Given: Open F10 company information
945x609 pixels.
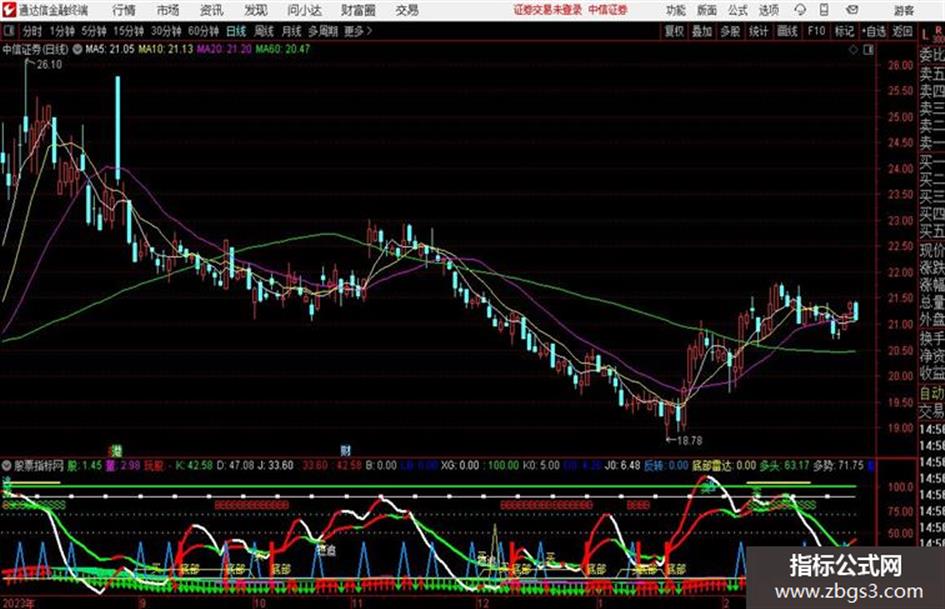Looking at the screenshot, I should tap(816, 31).
